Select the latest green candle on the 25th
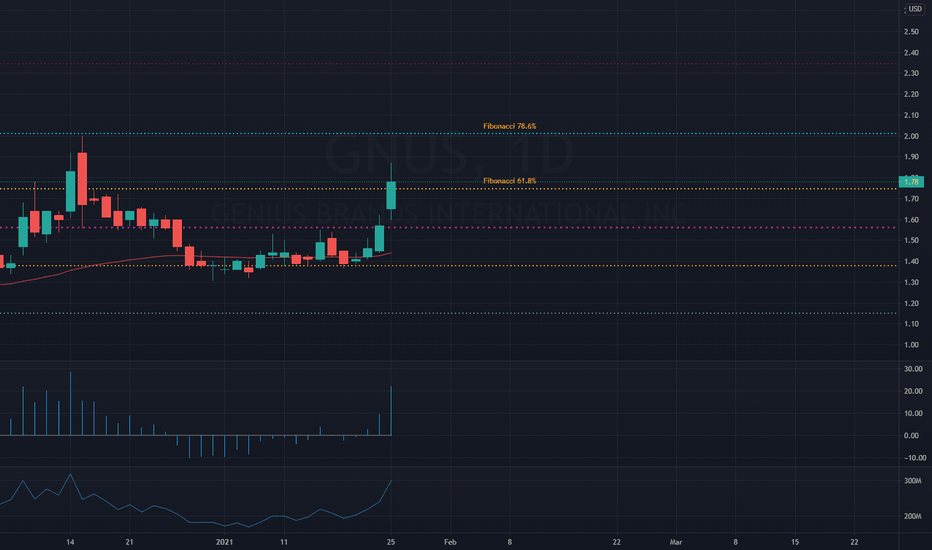Screen dimensions: 932x550 pyautogui.click(x=391, y=195)
